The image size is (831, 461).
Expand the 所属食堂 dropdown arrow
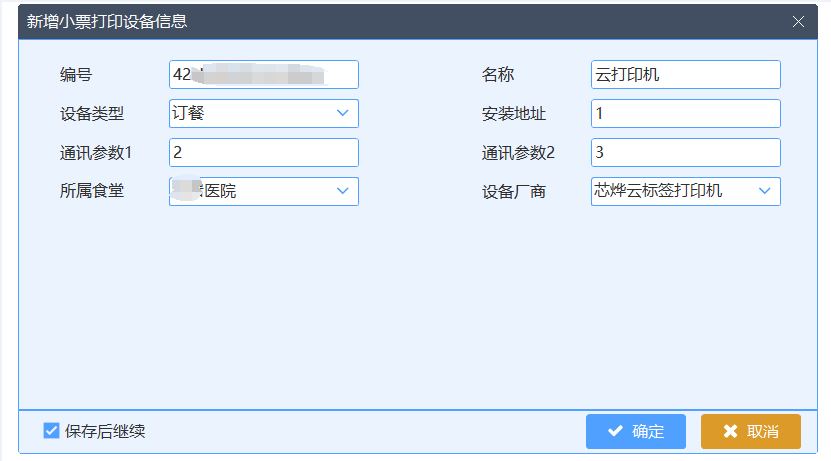(x=343, y=190)
